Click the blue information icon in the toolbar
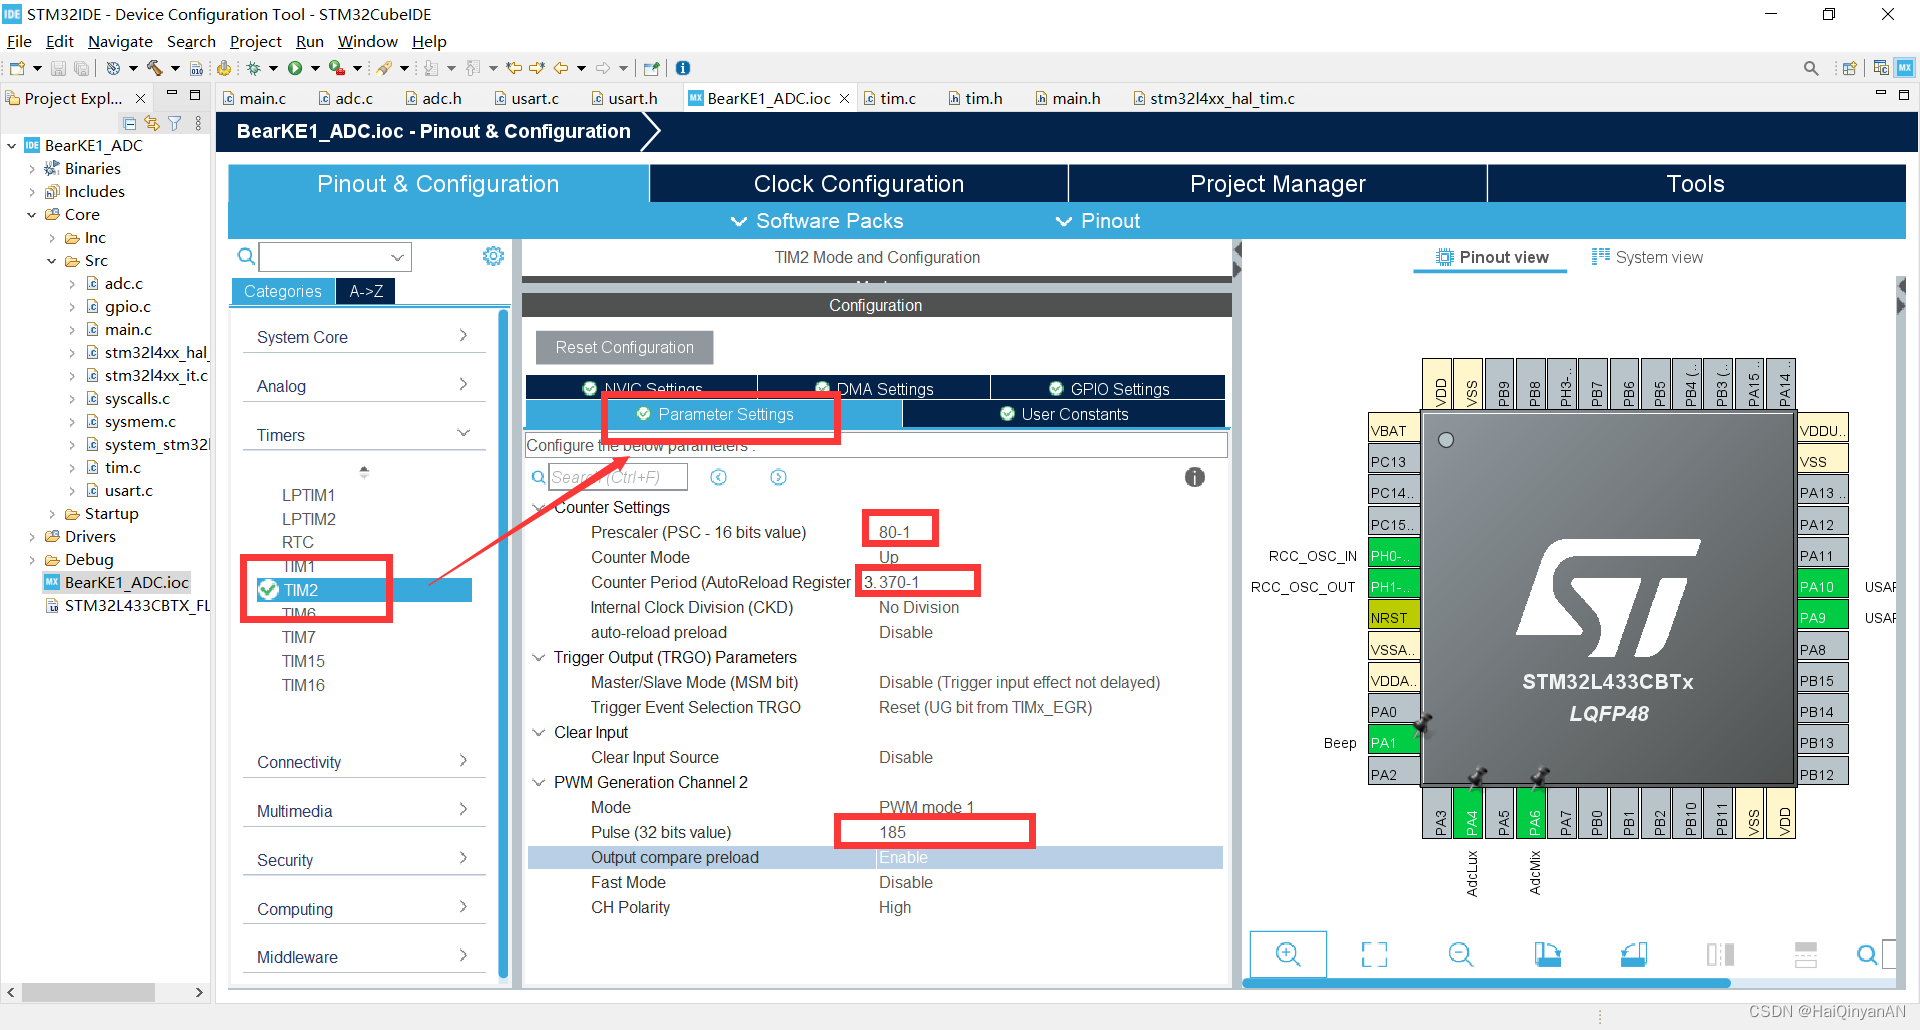 (683, 68)
